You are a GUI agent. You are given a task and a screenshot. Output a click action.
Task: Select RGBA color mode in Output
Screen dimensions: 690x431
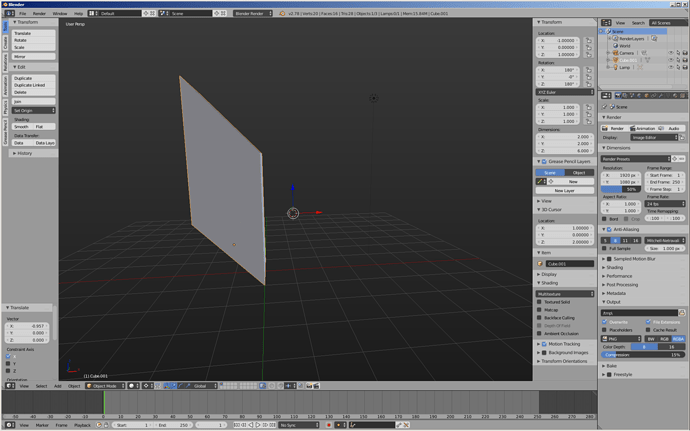(x=678, y=339)
